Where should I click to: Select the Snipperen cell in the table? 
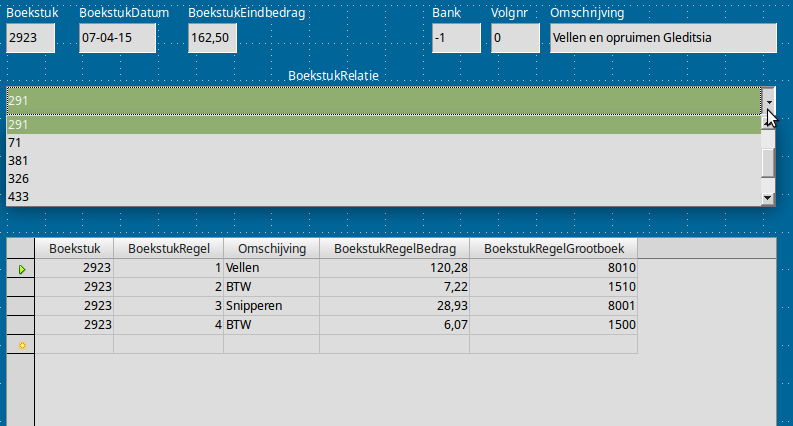coord(271,306)
